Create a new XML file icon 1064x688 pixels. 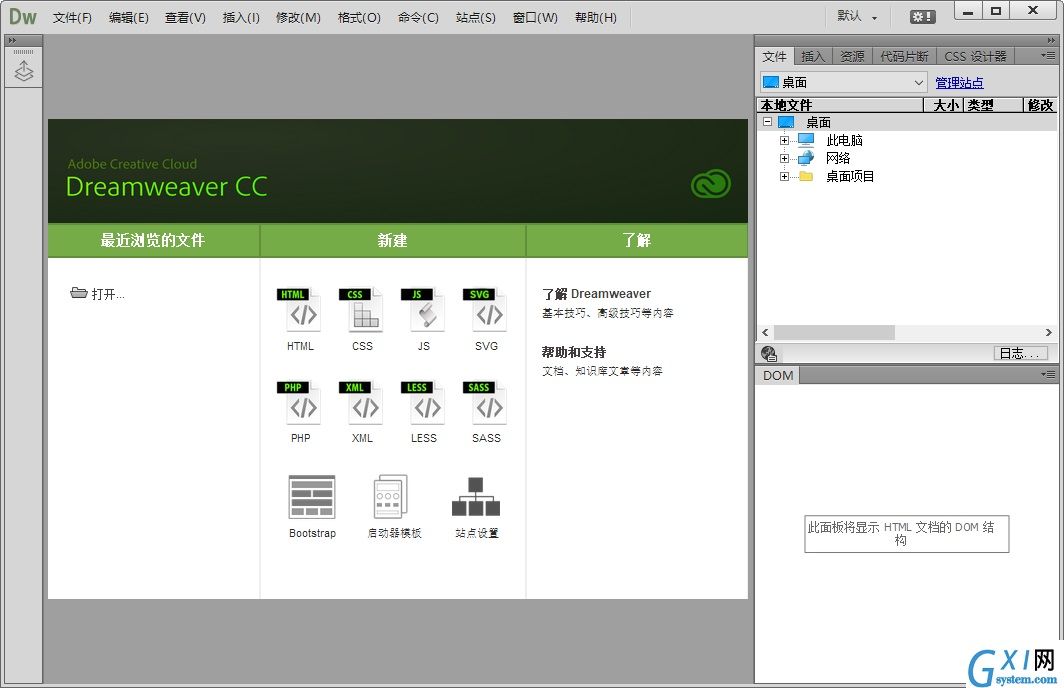pyautogui.click(x=361, y=403)
